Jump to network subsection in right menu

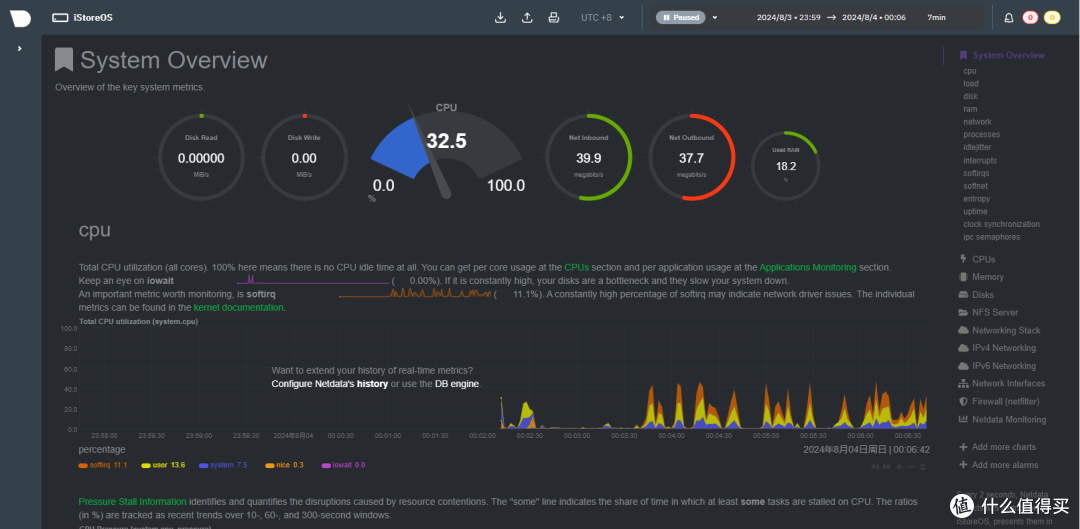[977, 122]
